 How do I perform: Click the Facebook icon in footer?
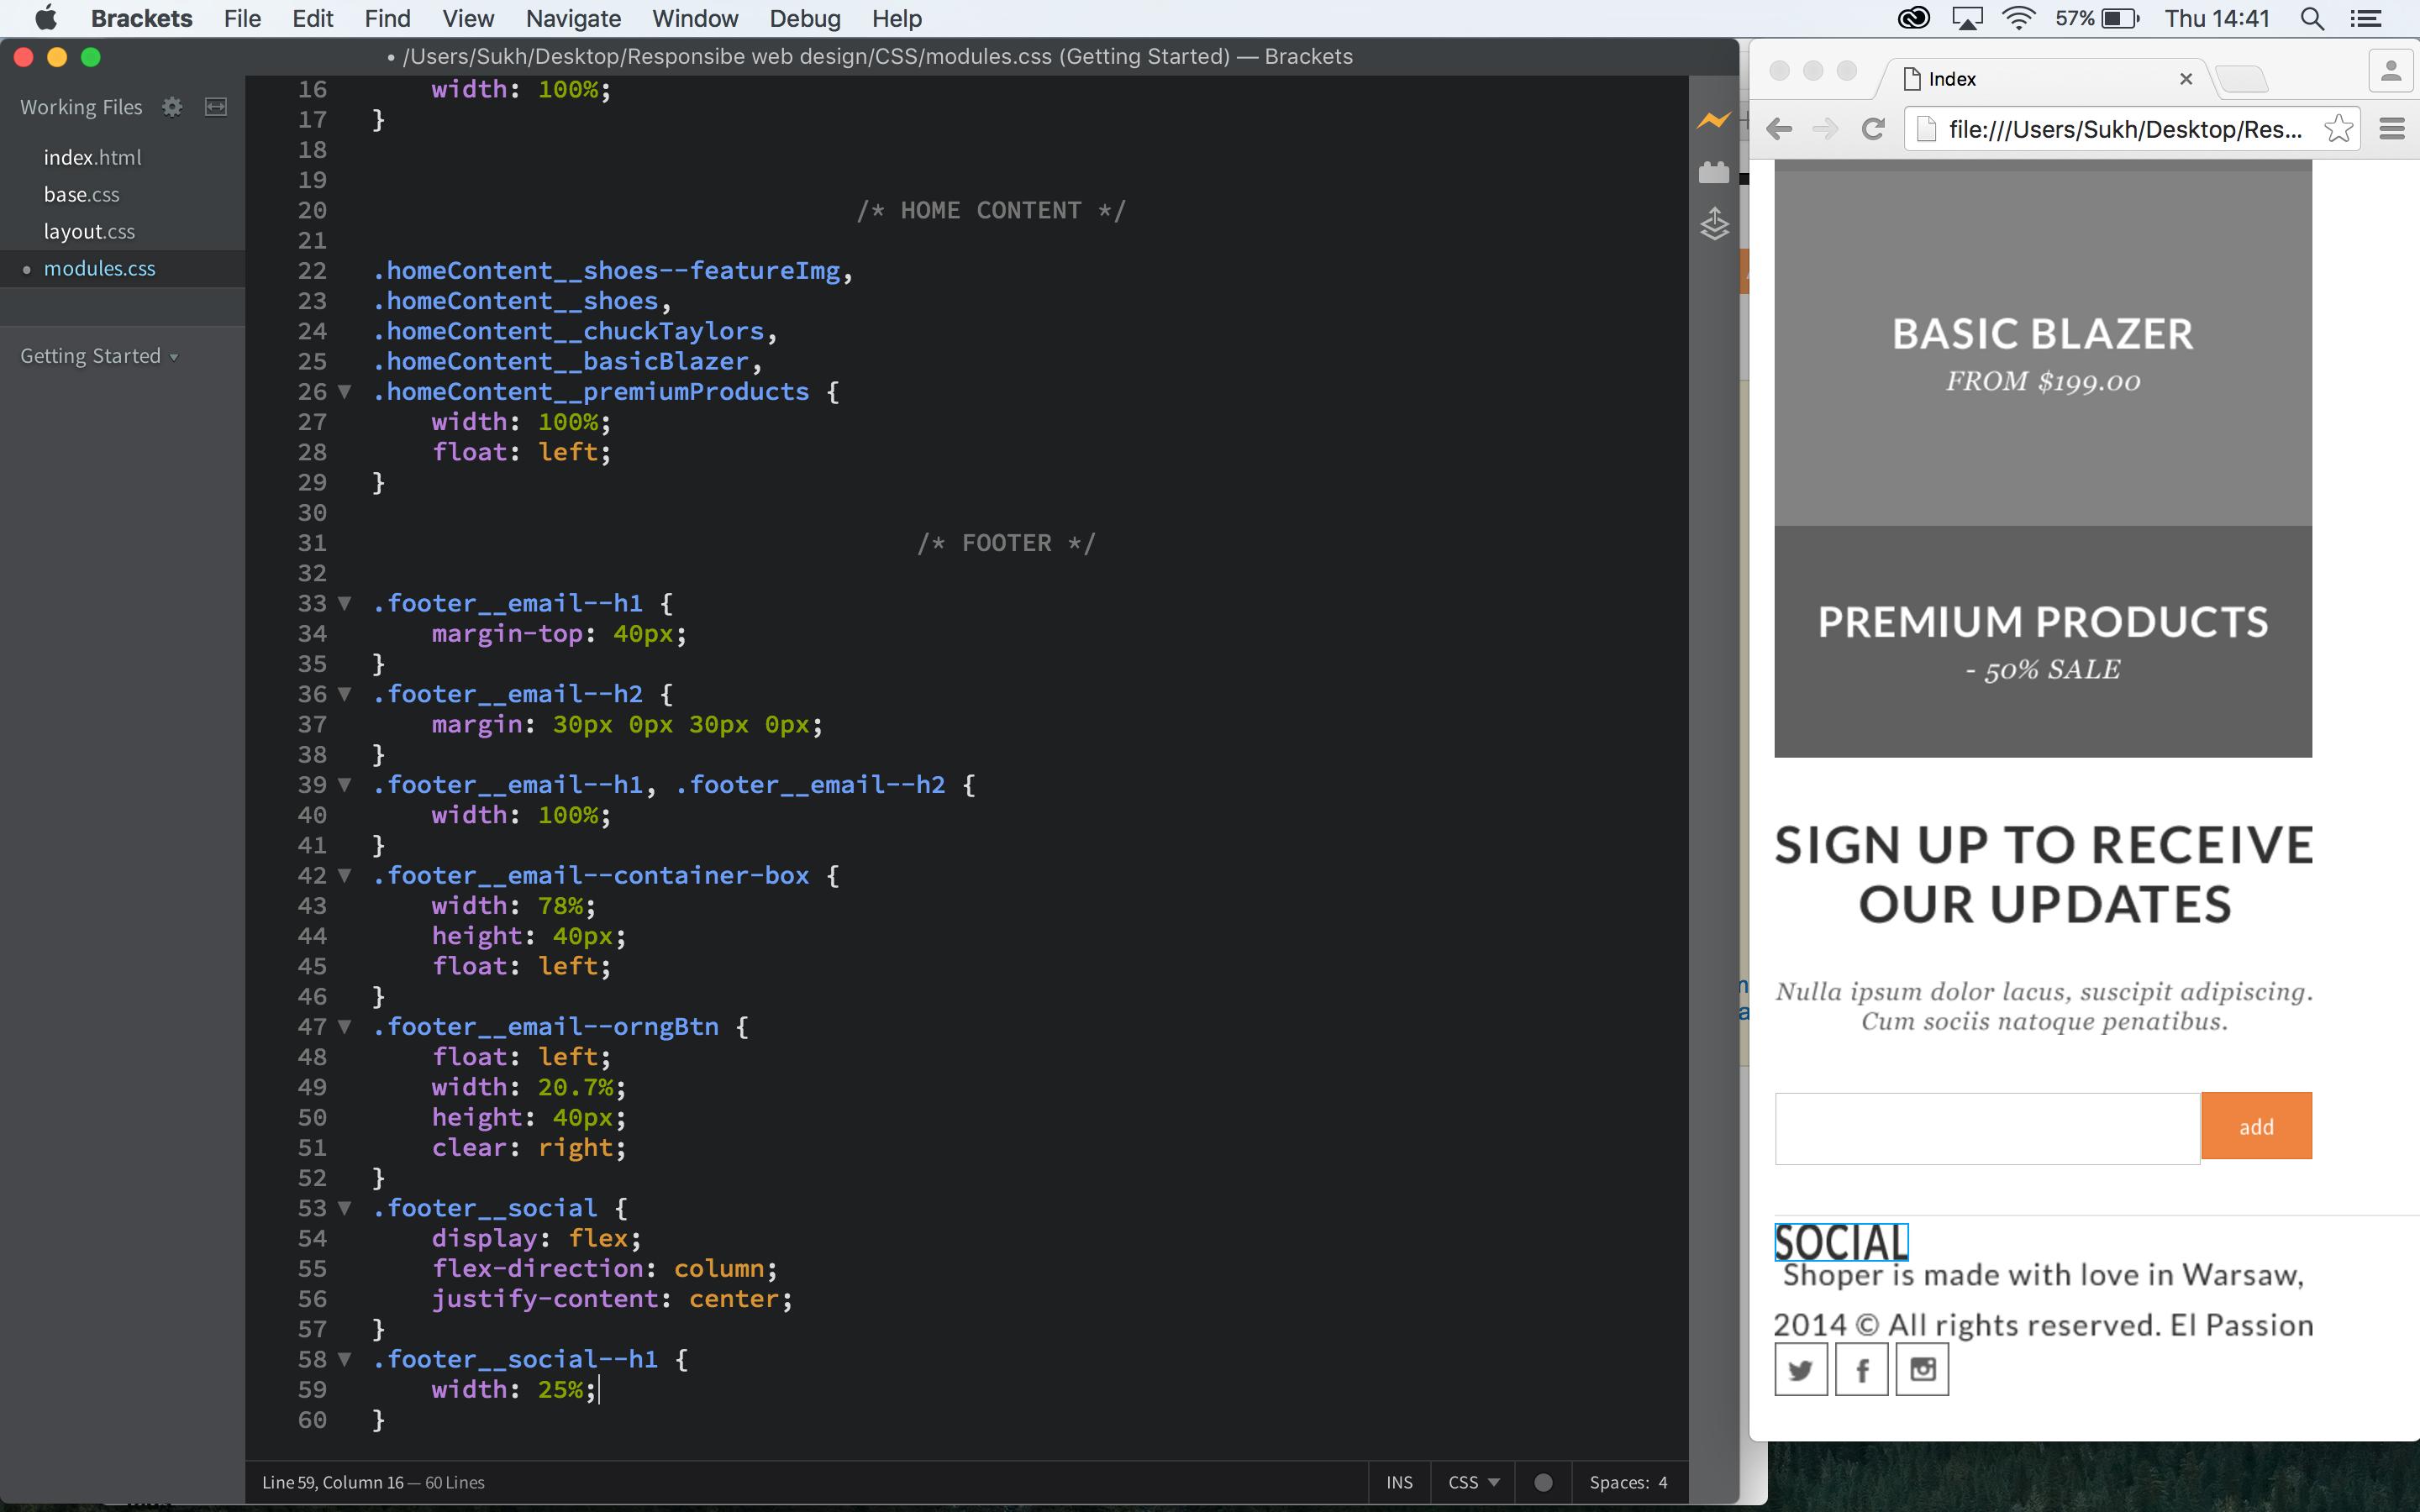[1861, 1369]
